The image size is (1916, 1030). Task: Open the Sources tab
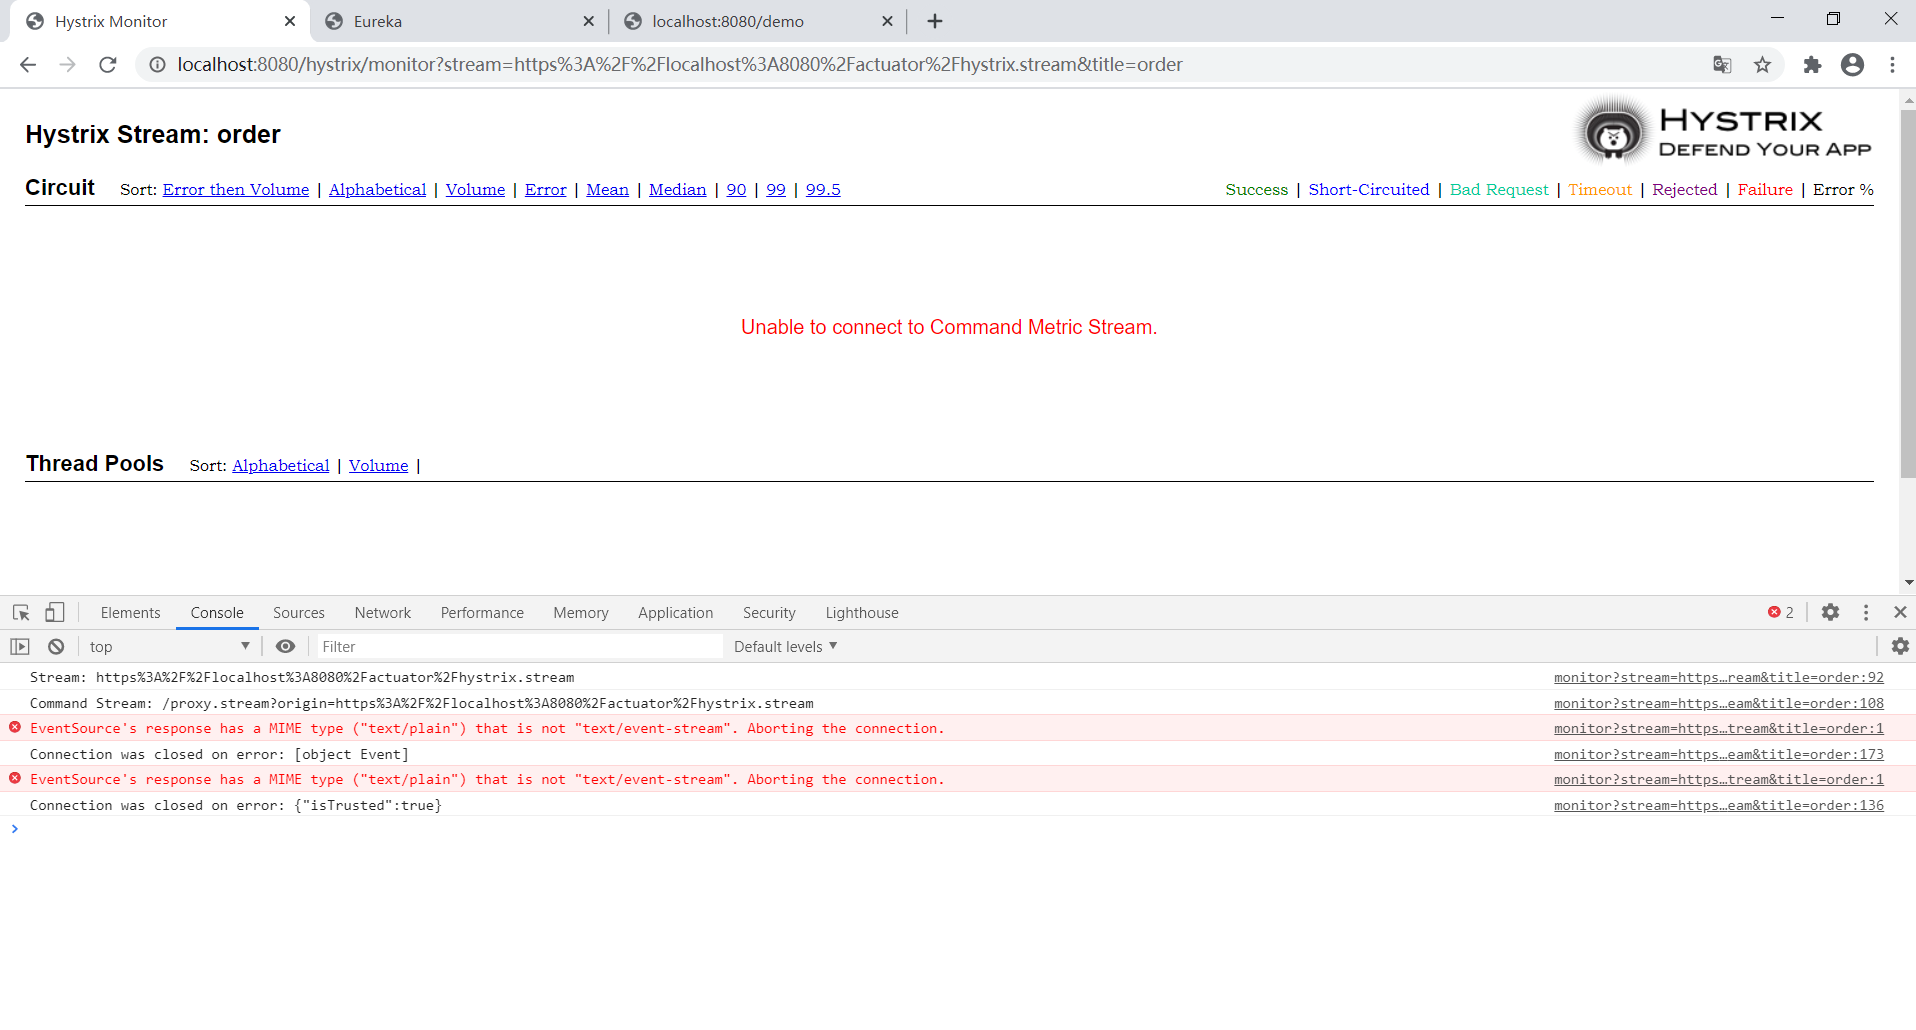[x=299, y=613]
